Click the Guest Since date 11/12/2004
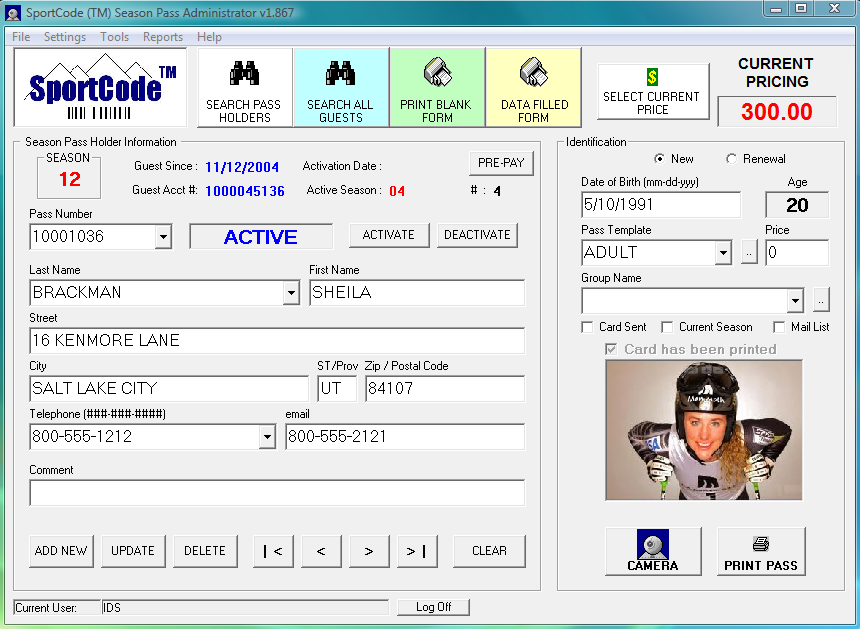Screen dimensions: 860x629 coord(242,167)
